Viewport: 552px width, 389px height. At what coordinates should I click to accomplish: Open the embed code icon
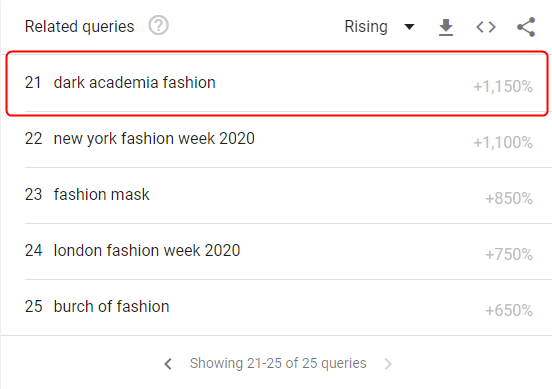coord(486,27)
